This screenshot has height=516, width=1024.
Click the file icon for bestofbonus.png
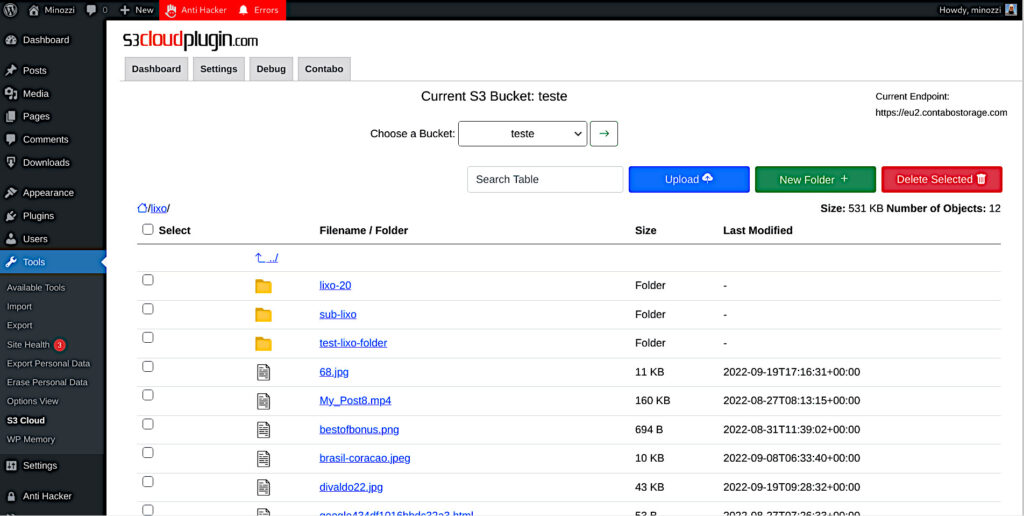tap(263, 430)
